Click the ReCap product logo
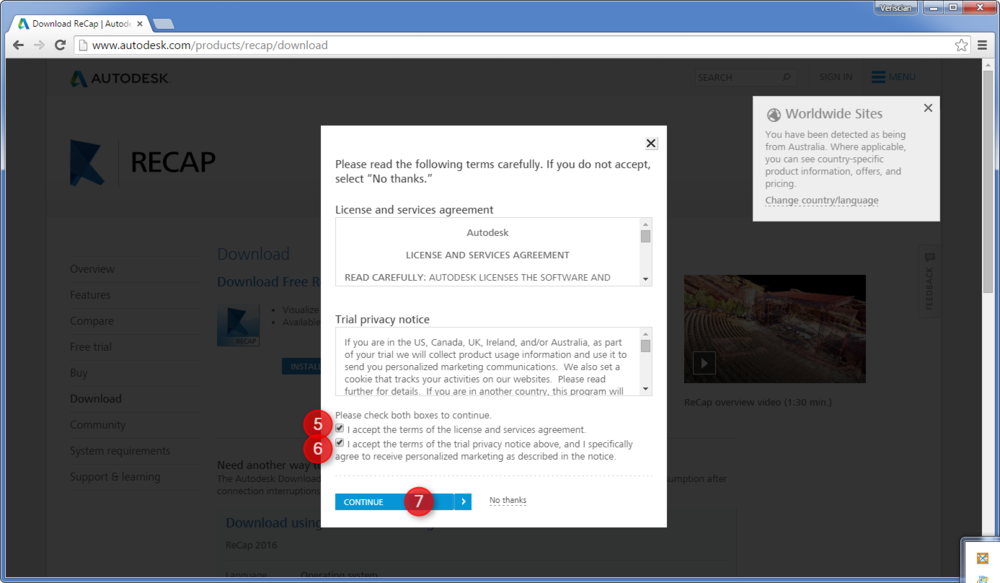 tap(87, 163)
